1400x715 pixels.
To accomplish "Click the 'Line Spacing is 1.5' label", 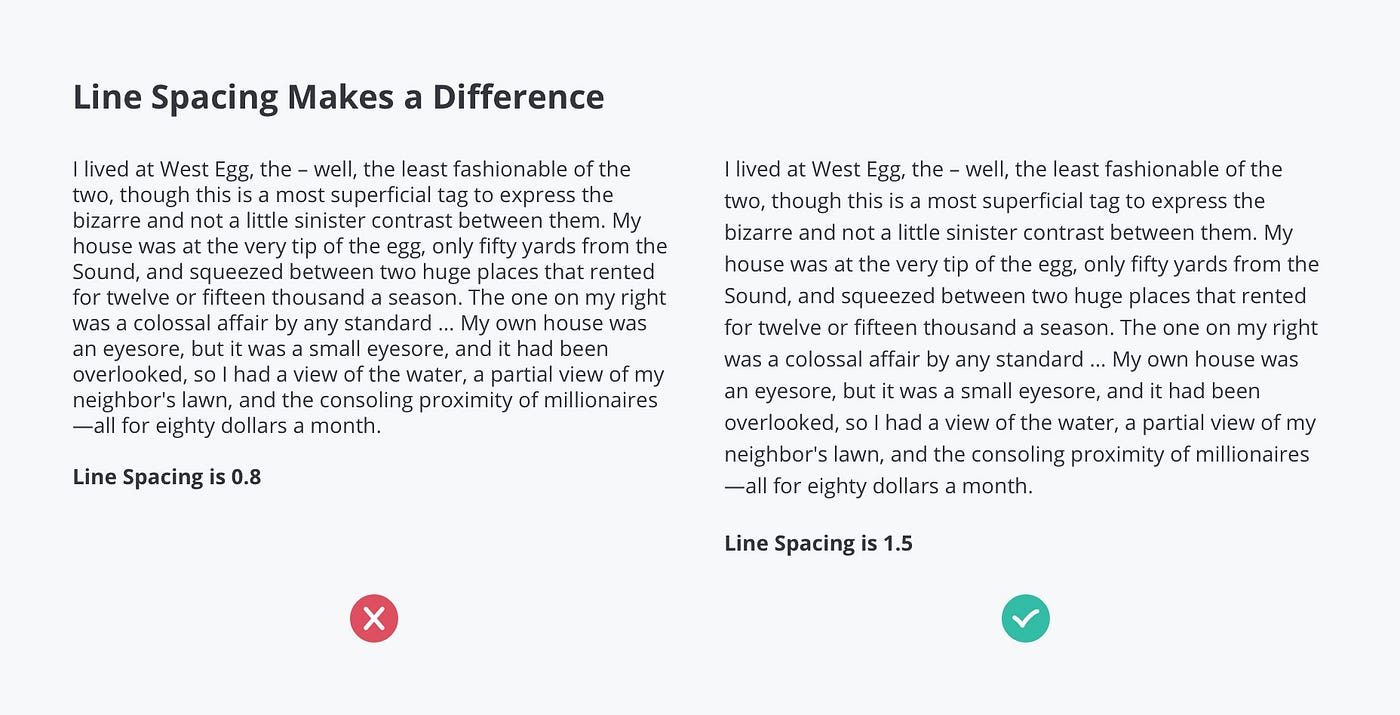I will pos(819,544).
